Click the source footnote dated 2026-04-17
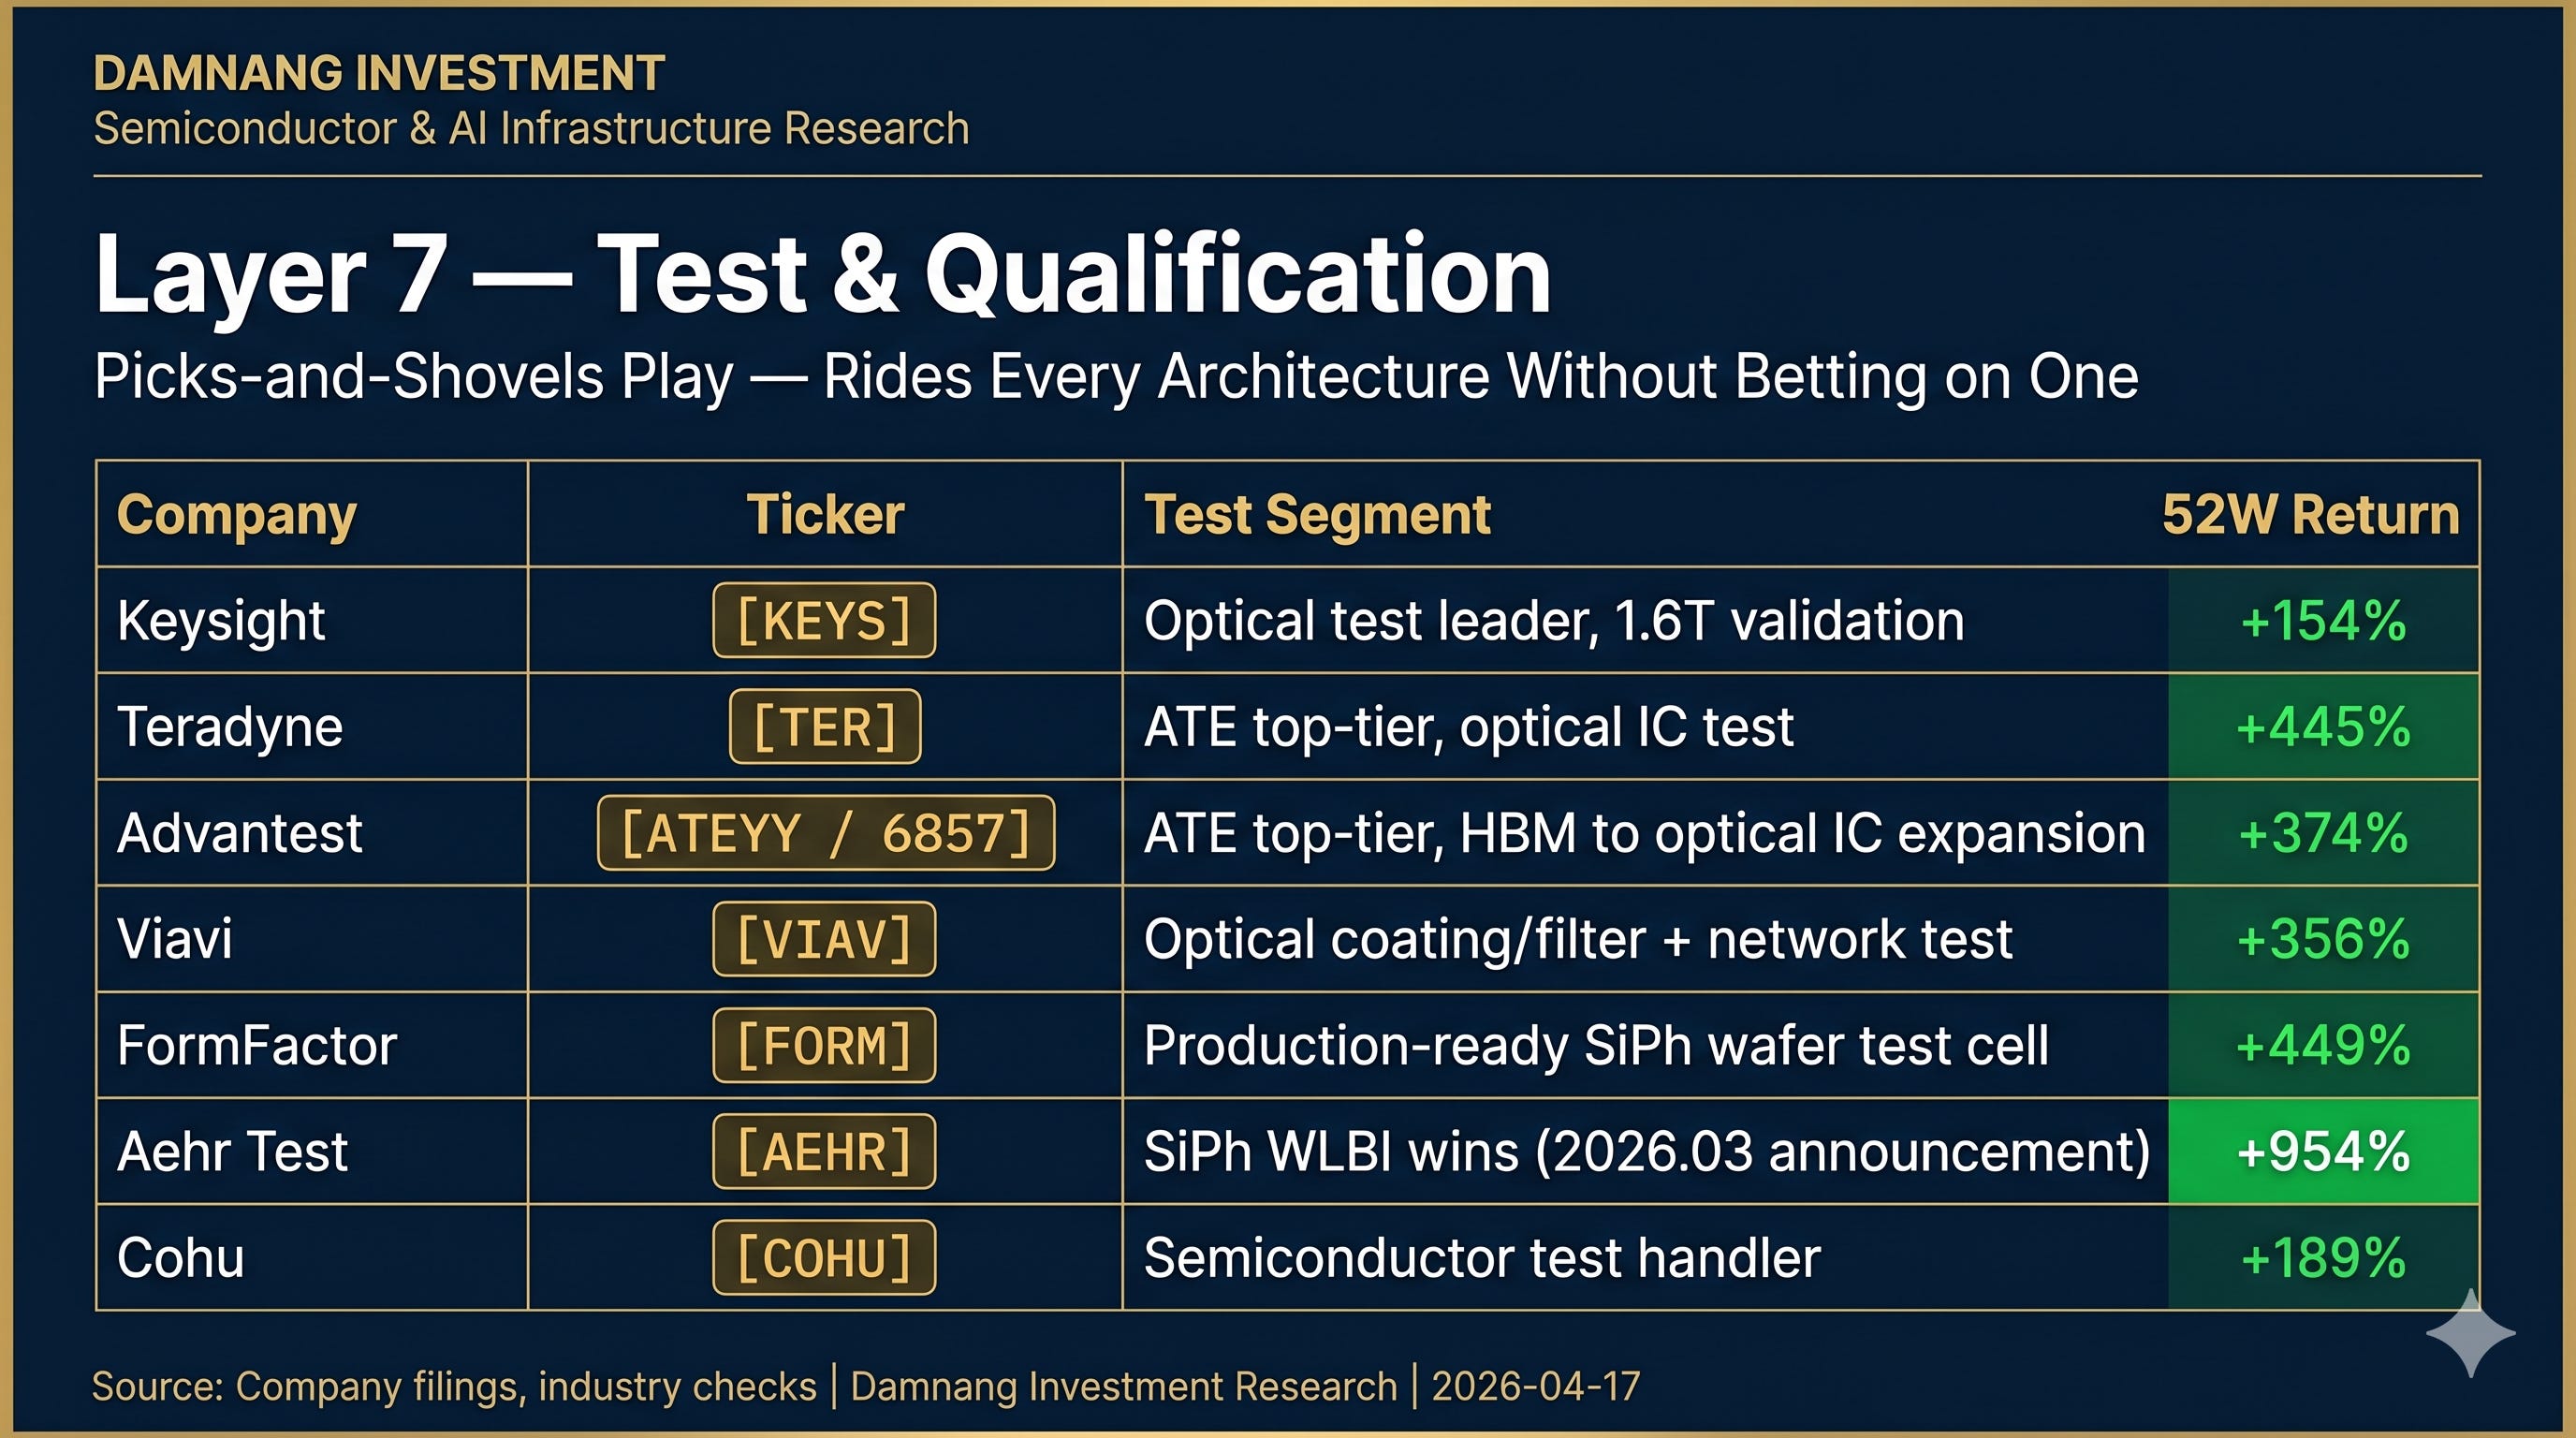This screenshot has height=1438, width=2576. [x=866, y=1386]
